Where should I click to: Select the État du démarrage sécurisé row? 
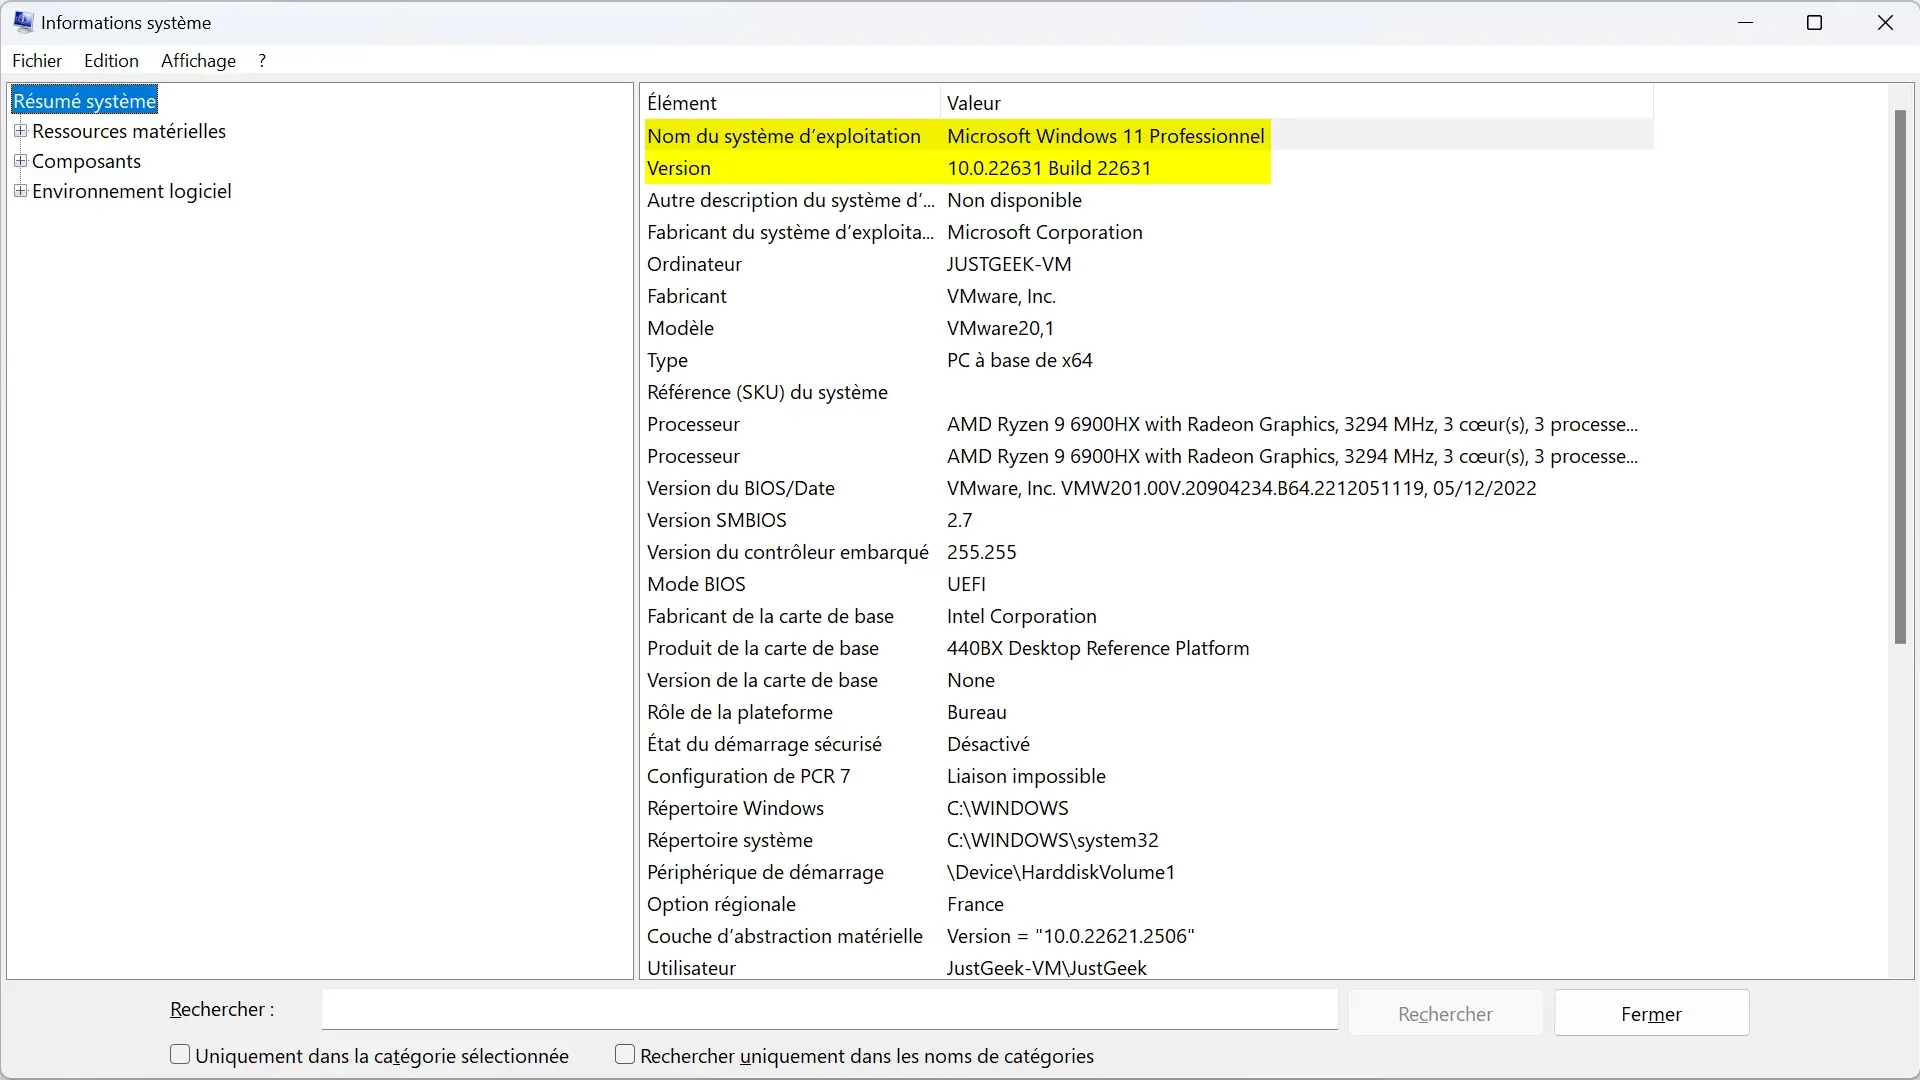click(1147, 744)
